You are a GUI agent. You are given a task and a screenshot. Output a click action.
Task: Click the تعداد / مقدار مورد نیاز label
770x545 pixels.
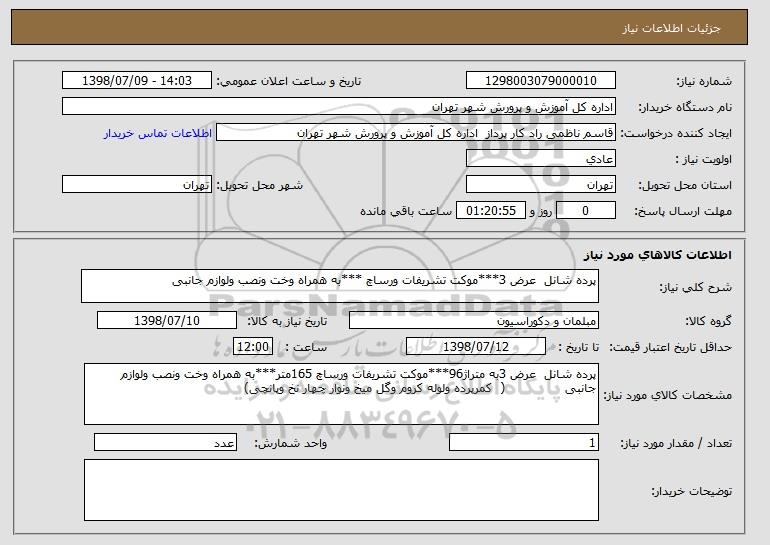click(676, 444)
